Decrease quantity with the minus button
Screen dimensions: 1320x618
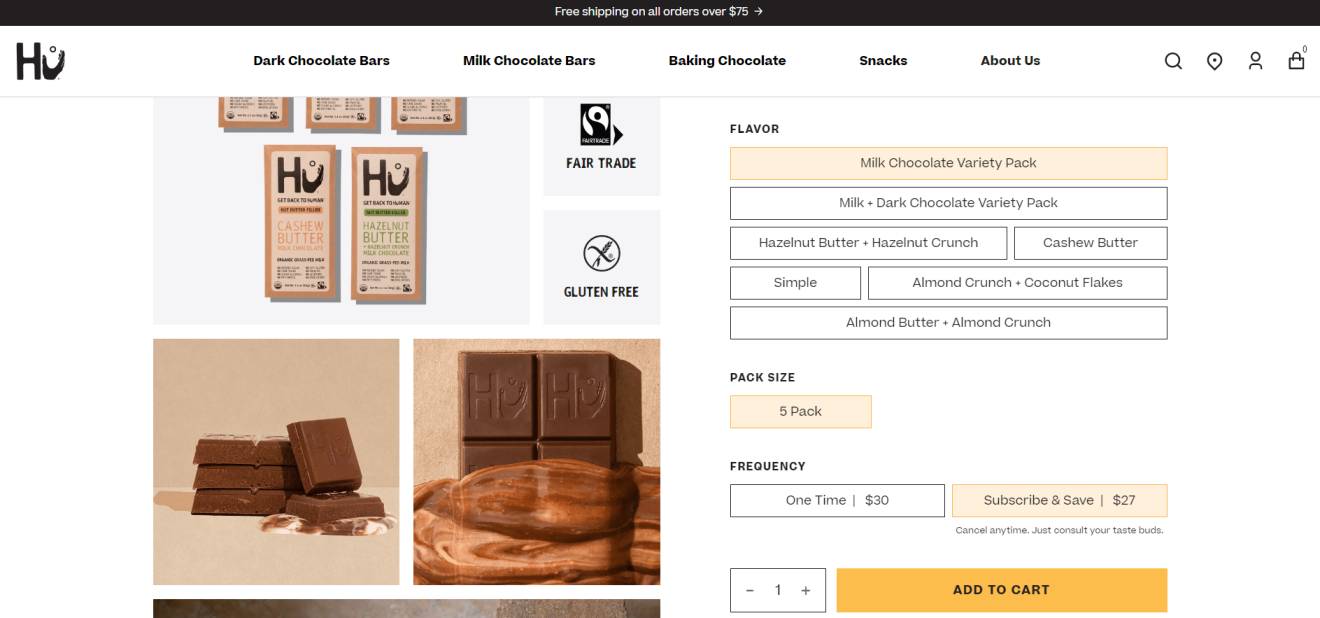point(750,590)
